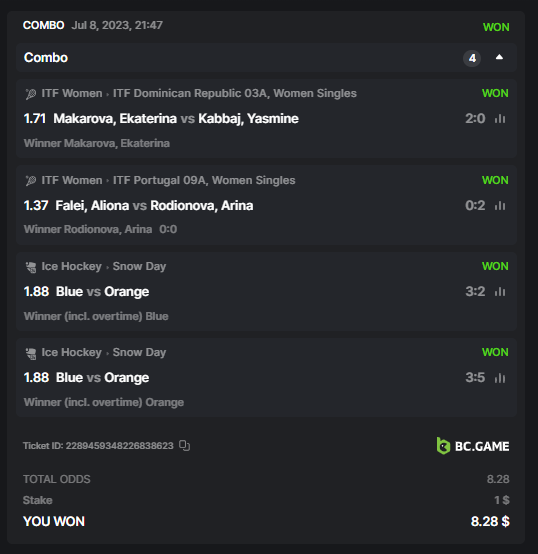
Task: Select the Ticket ID number text
Action: pyautogui.click(x=119, y=446)
